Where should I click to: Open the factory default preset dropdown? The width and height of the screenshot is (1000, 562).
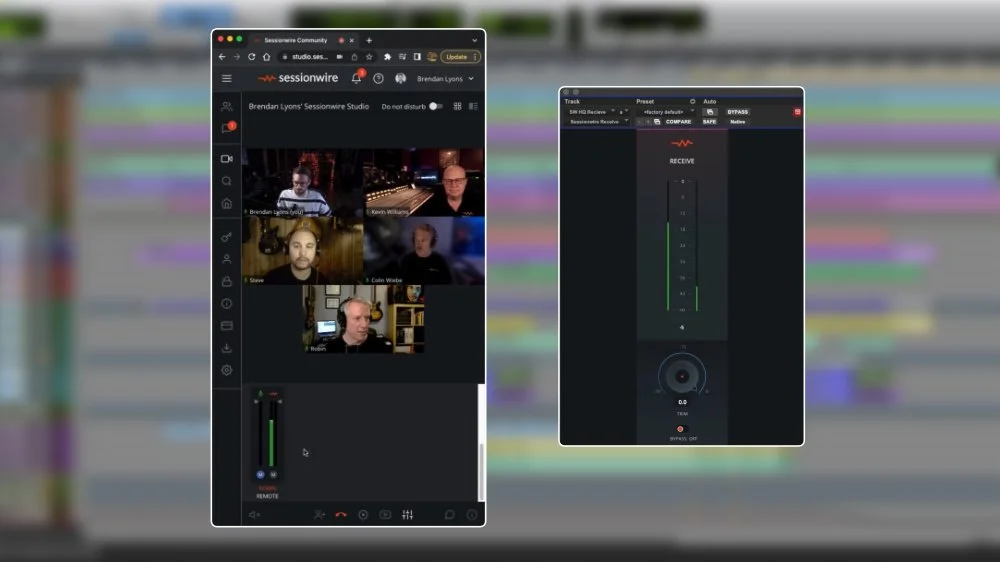click(x=666, y=112)
